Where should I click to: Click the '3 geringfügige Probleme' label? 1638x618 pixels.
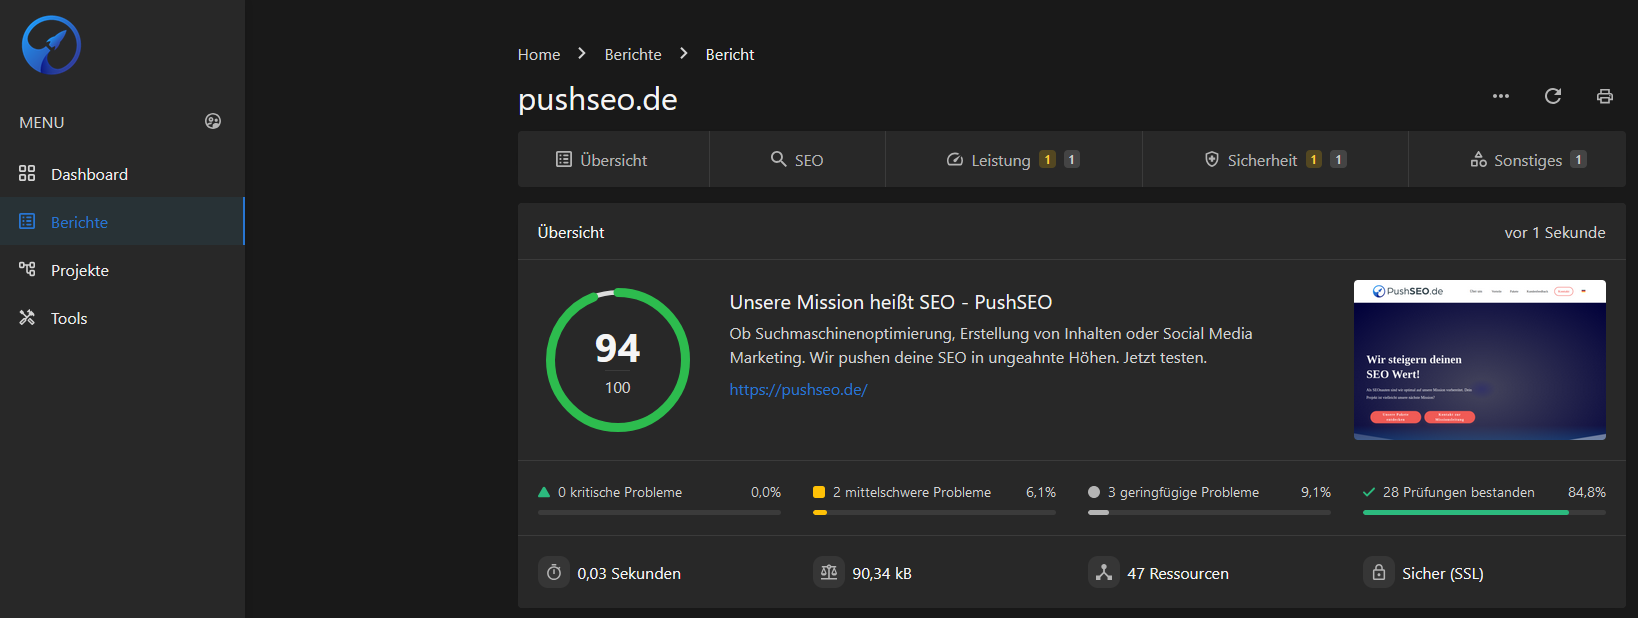tap(1183, 492)
